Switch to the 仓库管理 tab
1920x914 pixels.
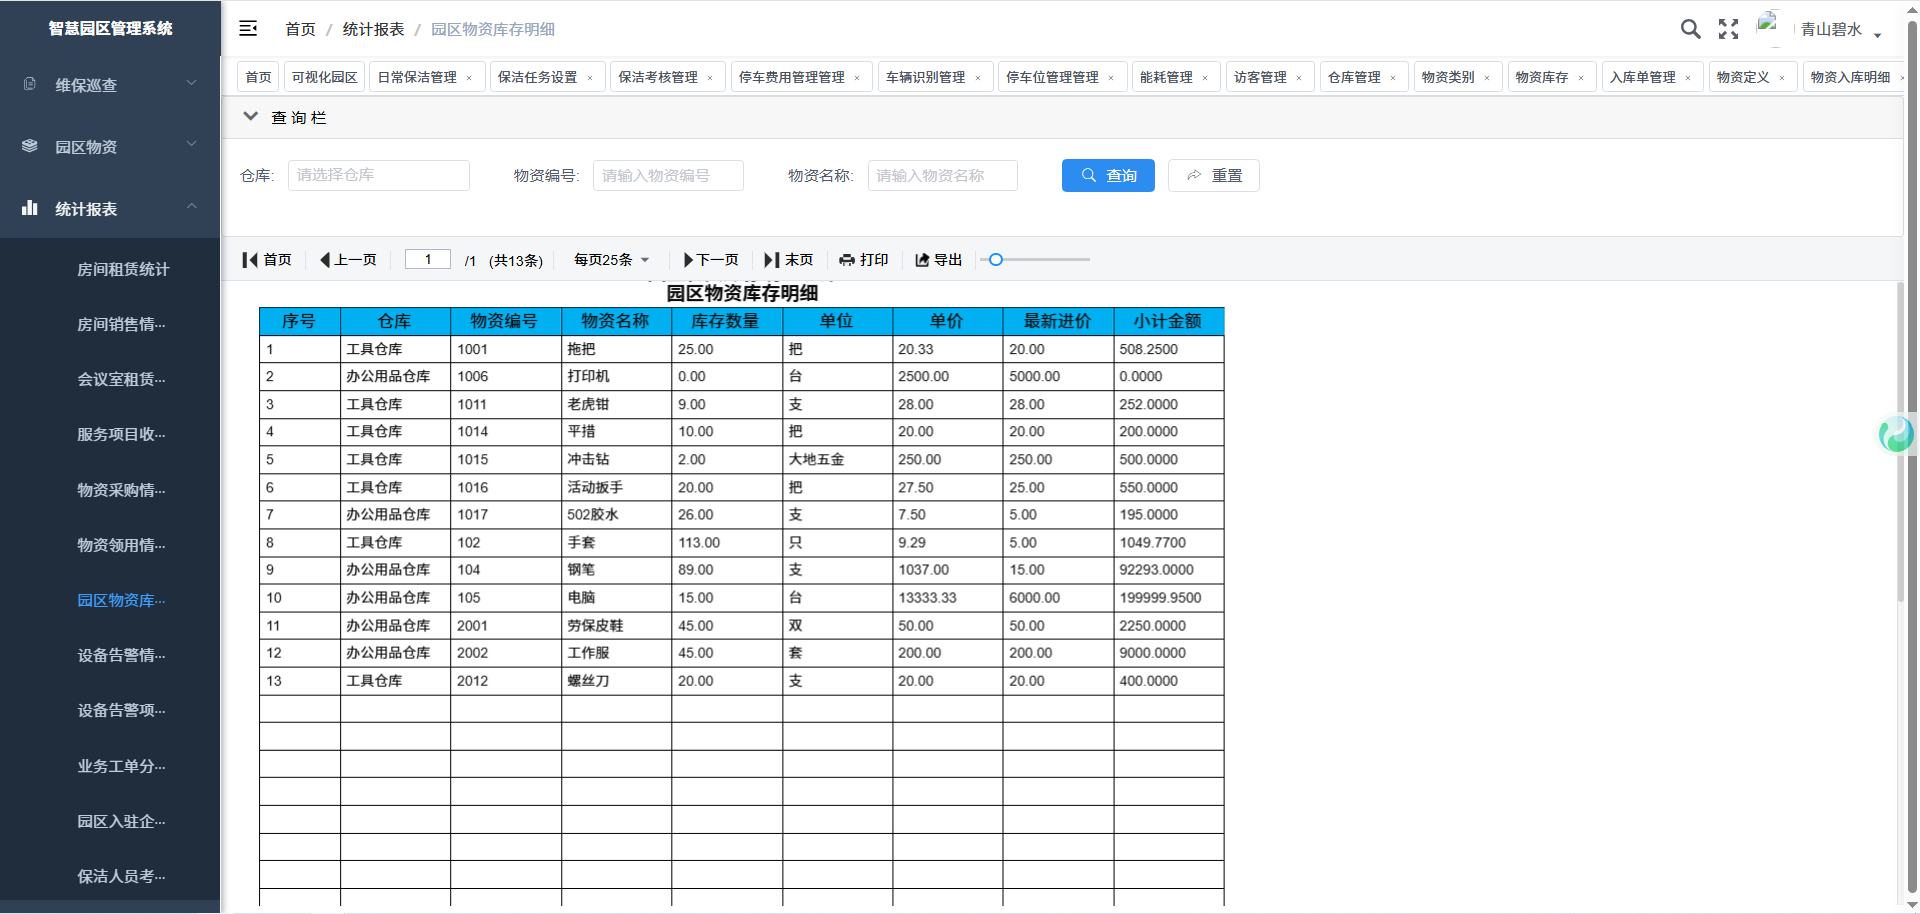tap(1353, 77)
